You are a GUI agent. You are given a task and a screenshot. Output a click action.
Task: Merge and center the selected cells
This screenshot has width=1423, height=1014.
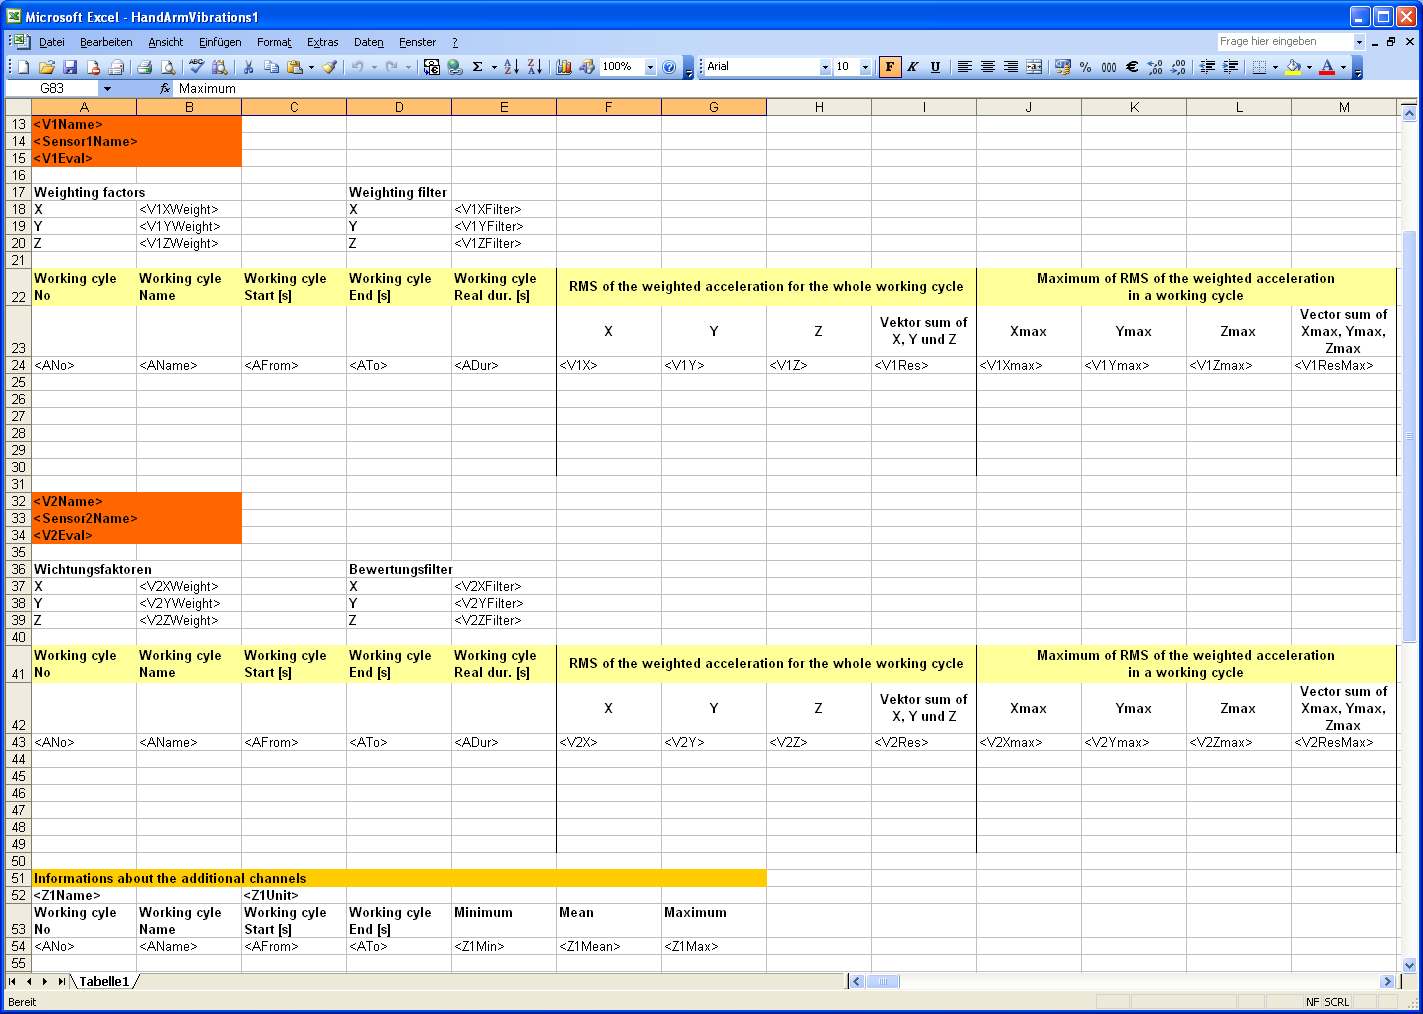(1034, 67)
